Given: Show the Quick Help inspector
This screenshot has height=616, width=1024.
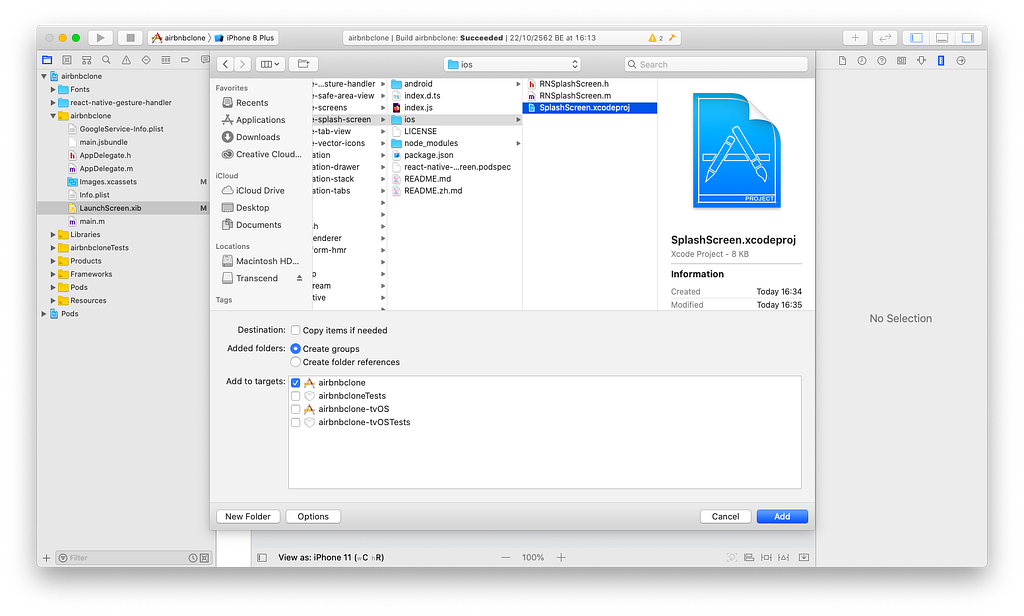Looking at the screenshot, I should tap(882, 61).
